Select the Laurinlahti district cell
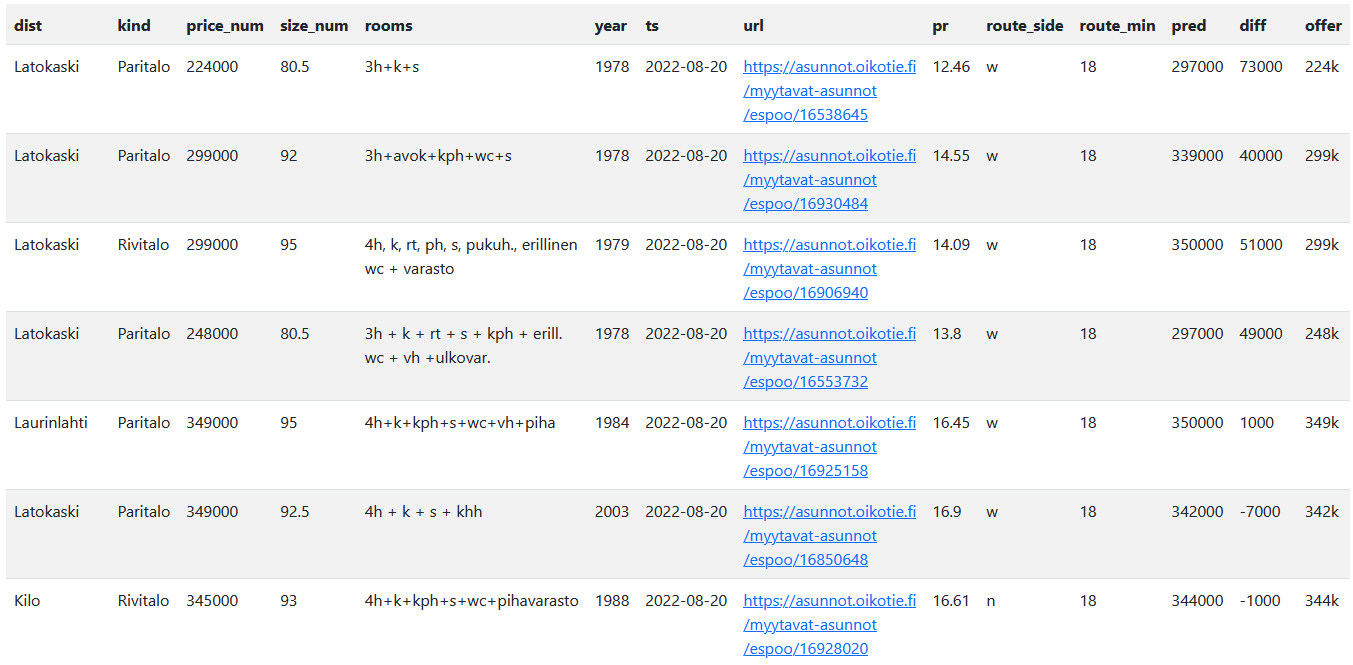 [x=51, y=423]
